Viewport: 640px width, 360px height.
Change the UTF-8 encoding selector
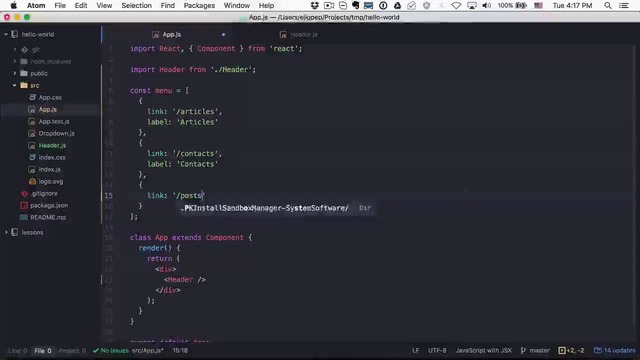437,351
